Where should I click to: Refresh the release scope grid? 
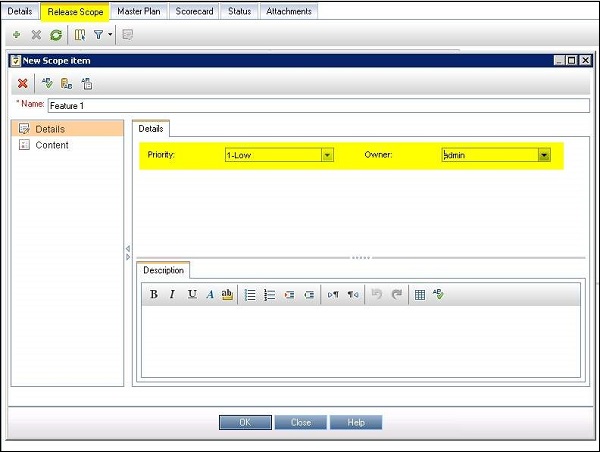tap(56, 35)
